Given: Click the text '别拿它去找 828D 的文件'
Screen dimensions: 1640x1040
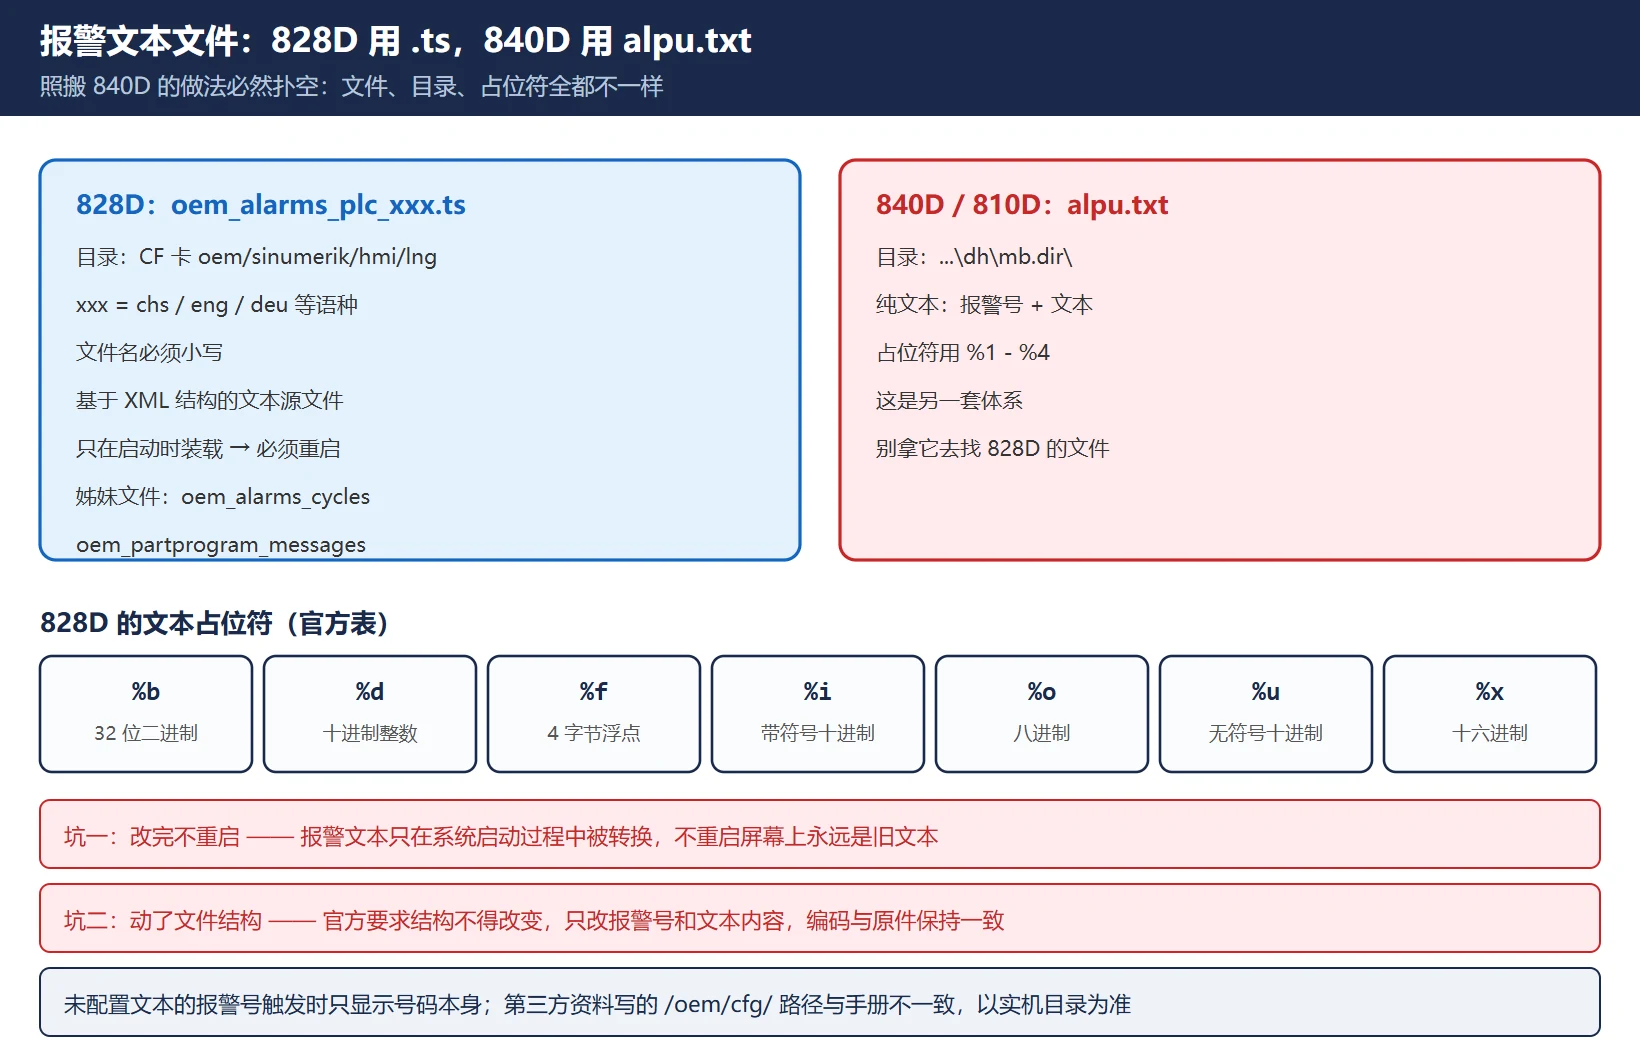Looking at the screenshot, I should pos(993,449).
